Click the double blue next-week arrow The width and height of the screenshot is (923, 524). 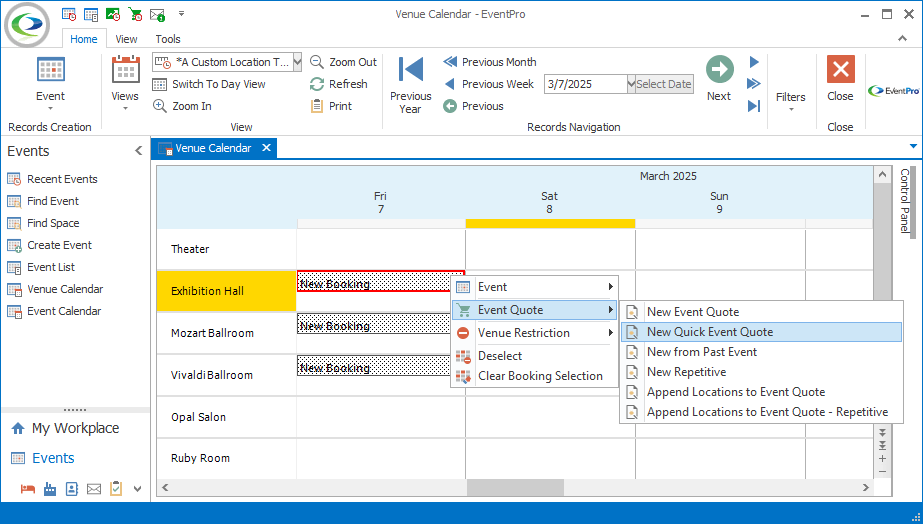[x=754, y=84]
